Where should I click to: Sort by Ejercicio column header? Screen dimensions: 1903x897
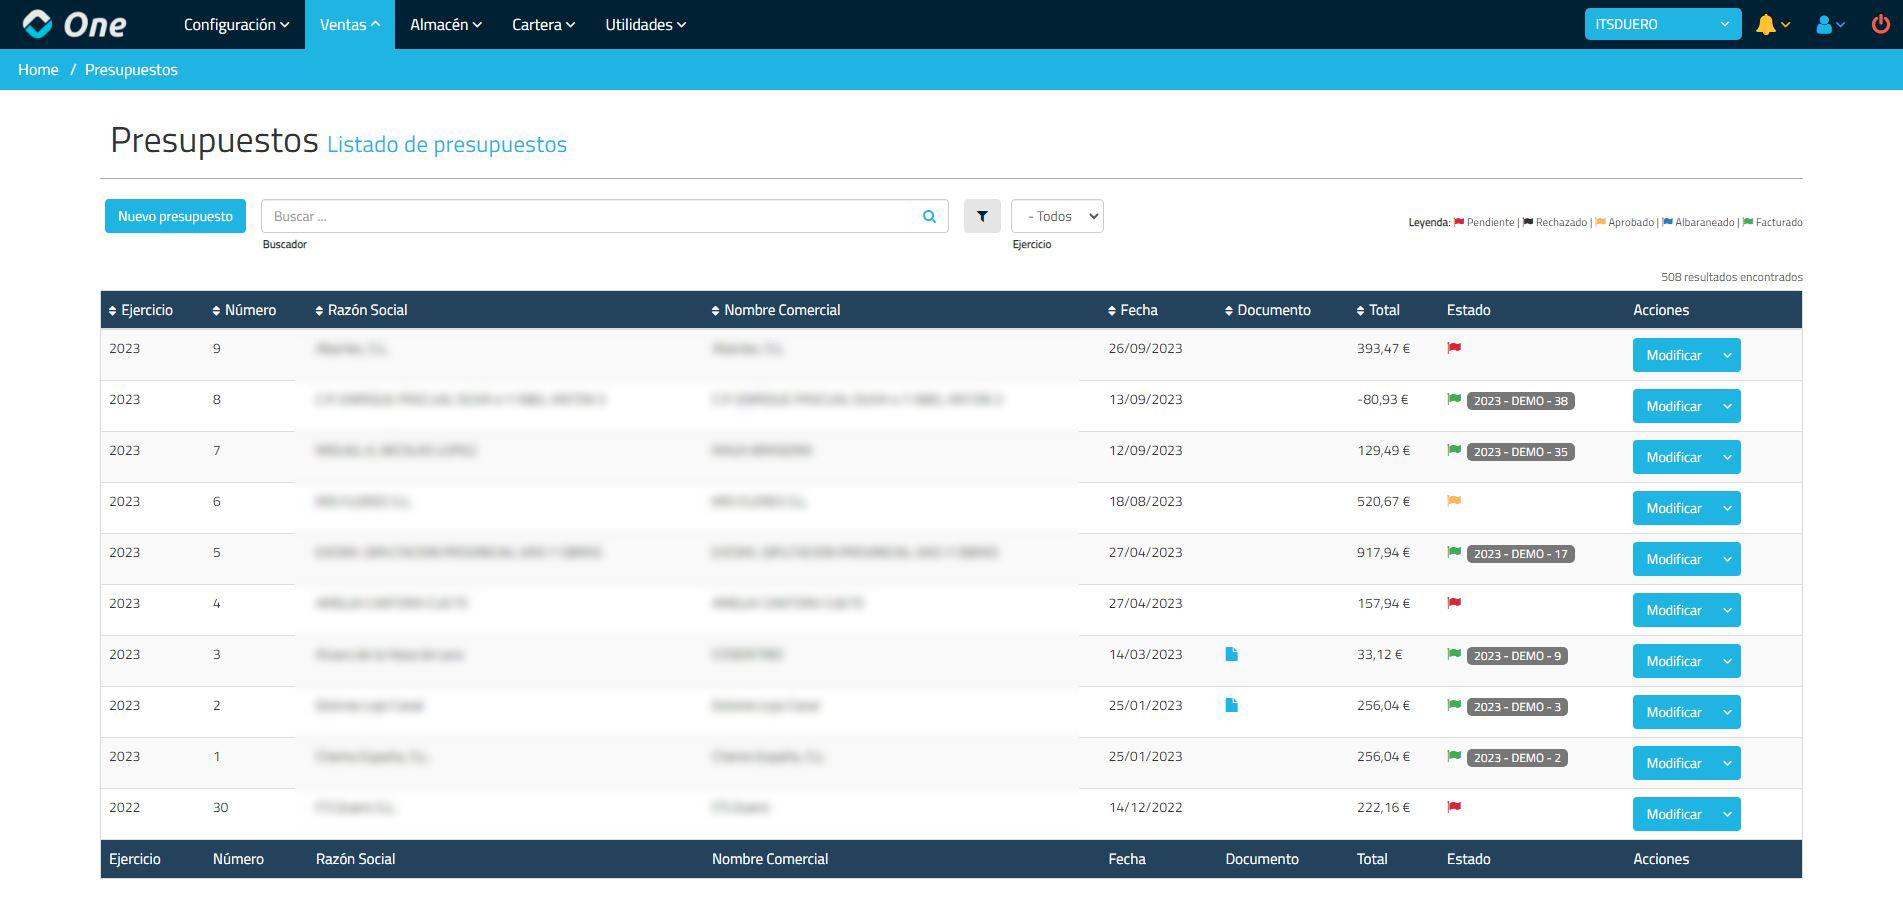pyautogui.click(x=141, y=310)
